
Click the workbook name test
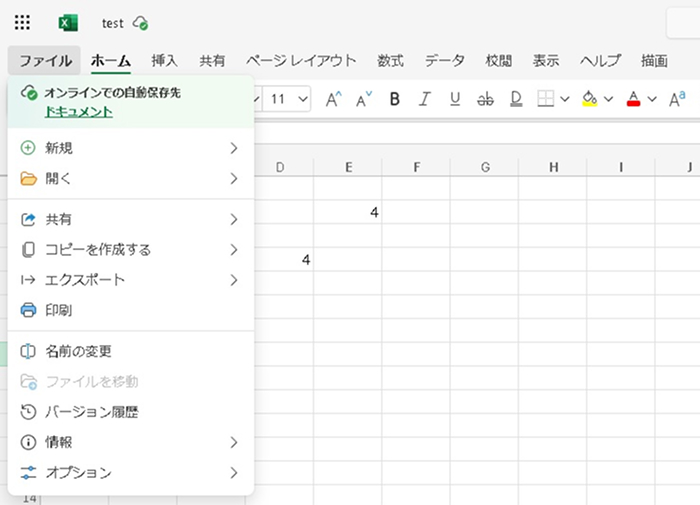[112, 23]
